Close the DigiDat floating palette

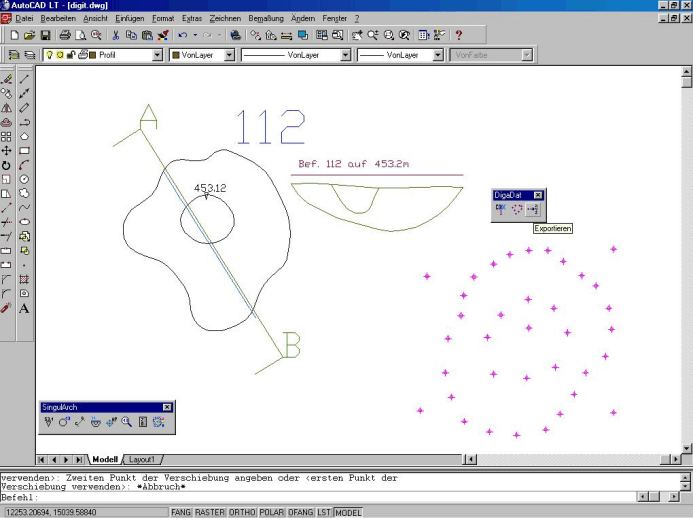538,195
